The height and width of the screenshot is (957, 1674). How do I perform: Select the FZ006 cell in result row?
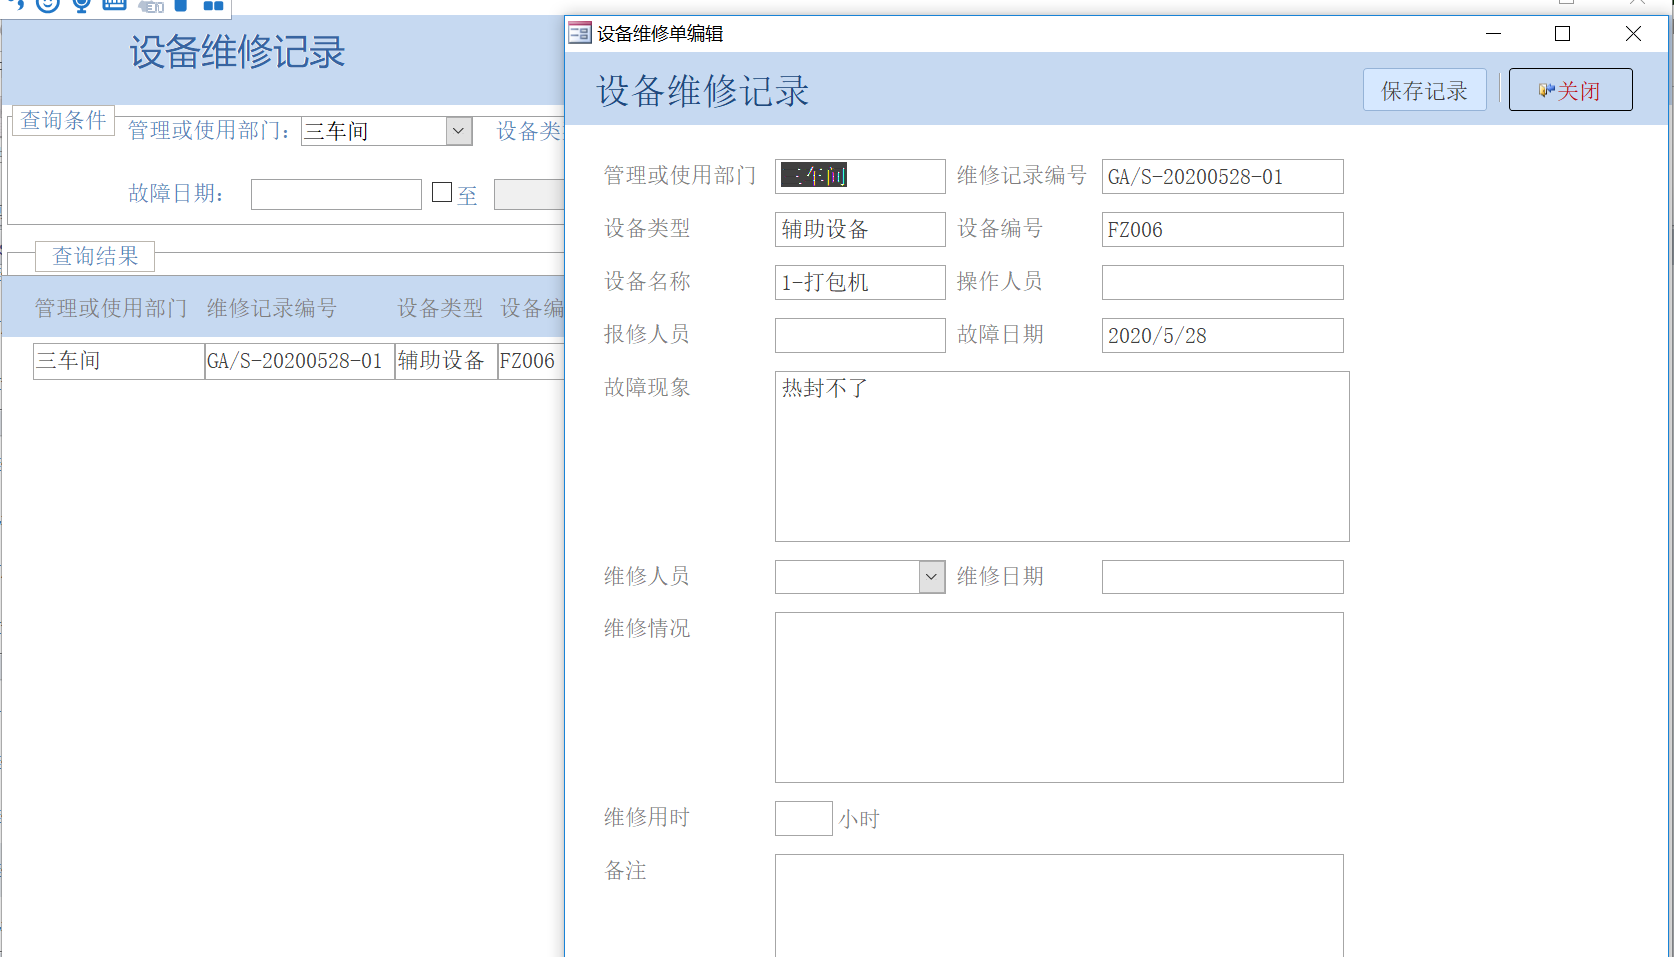coord(531,361)
